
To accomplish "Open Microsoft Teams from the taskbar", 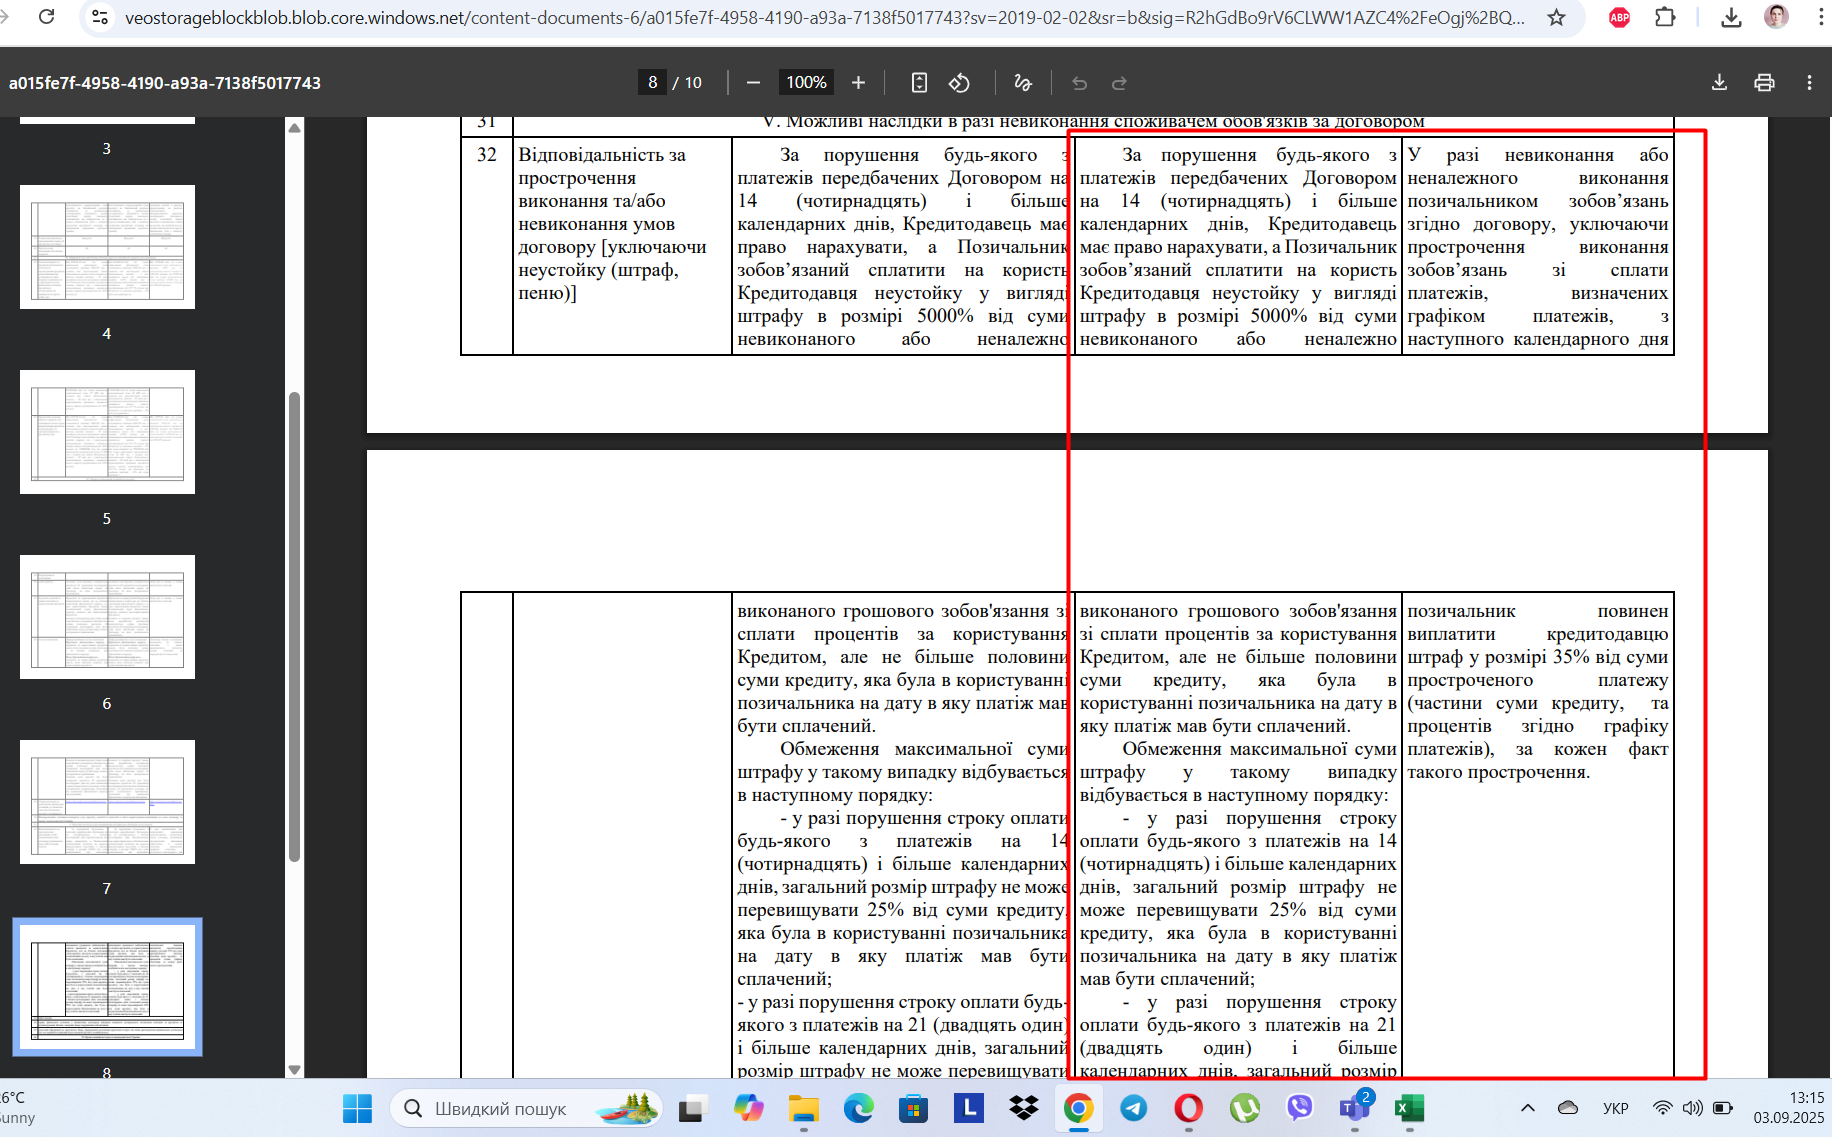I will (x=1355, y=1108).
